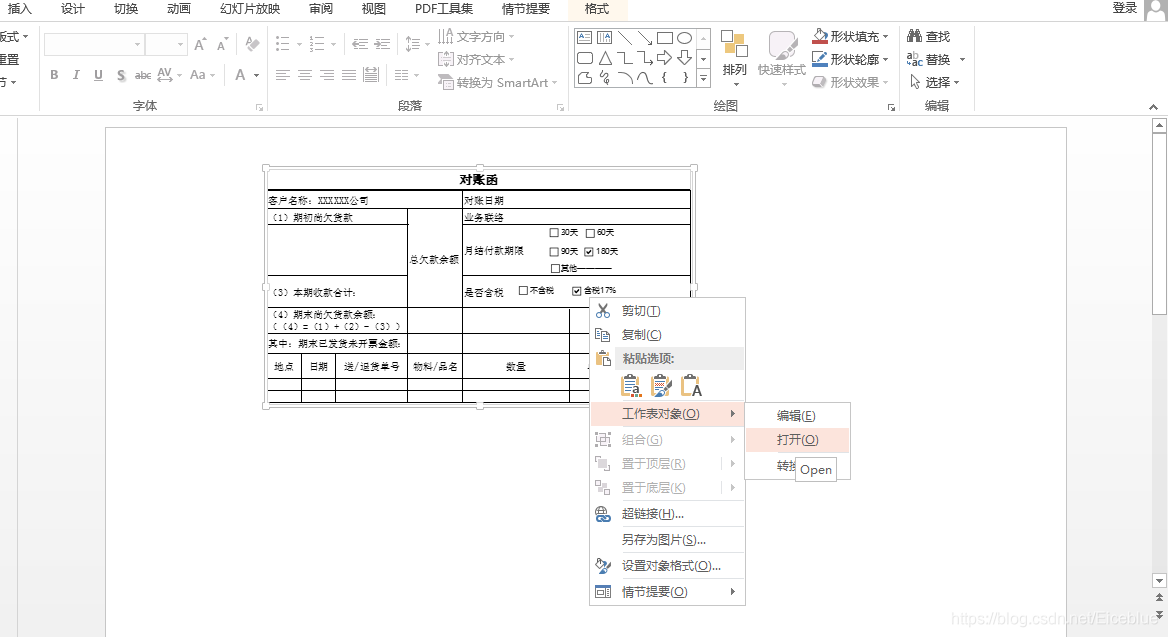
Task: Click the increase indent icon
Action: tap(382, 45)
